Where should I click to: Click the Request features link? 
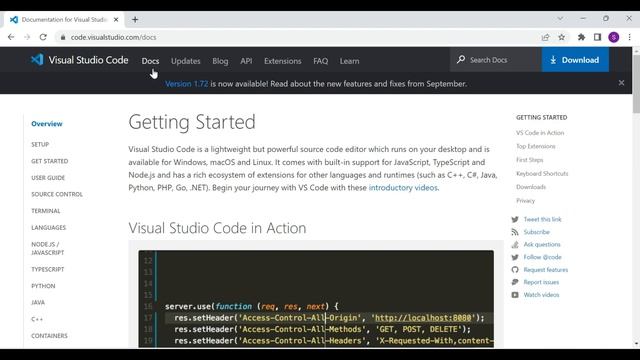pos(546,270)
